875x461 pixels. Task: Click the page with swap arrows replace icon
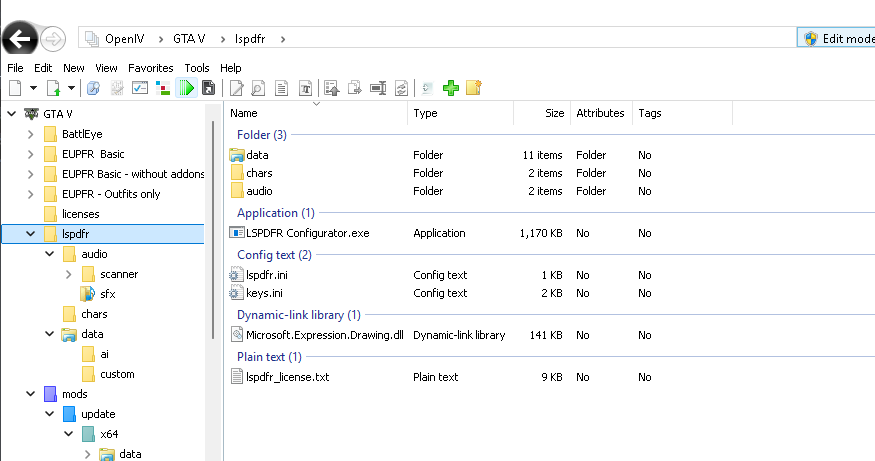pos(401,88)
